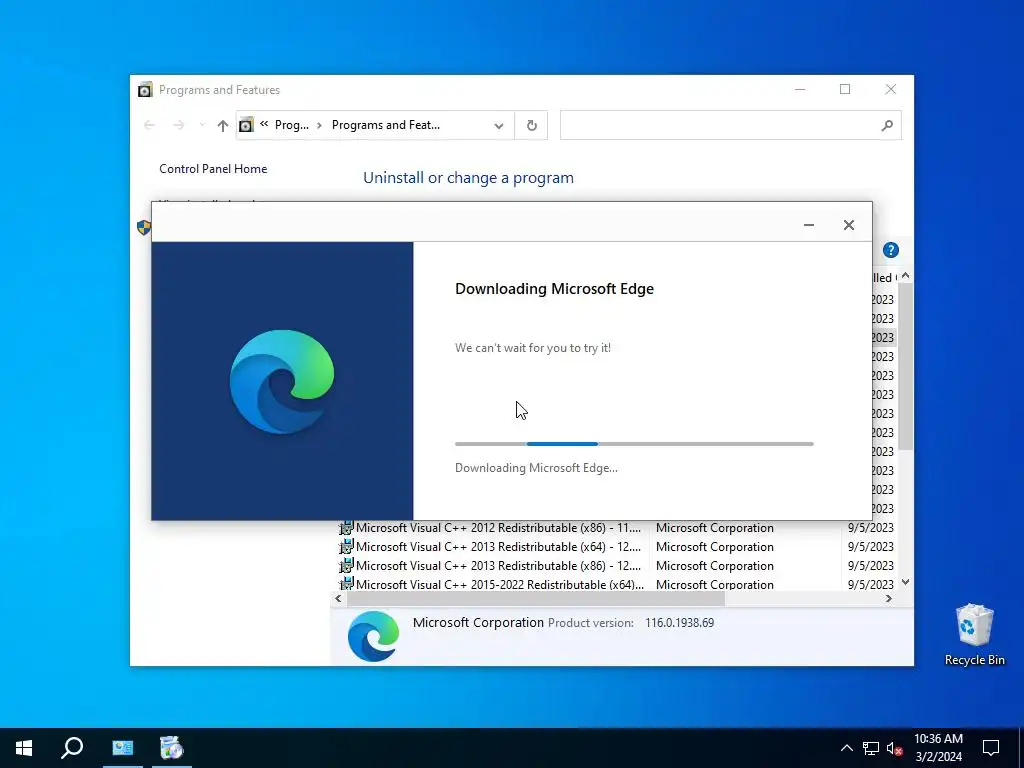
Task: Expand the breadcrumb chevron after Prog...
Action: (320, 125)
